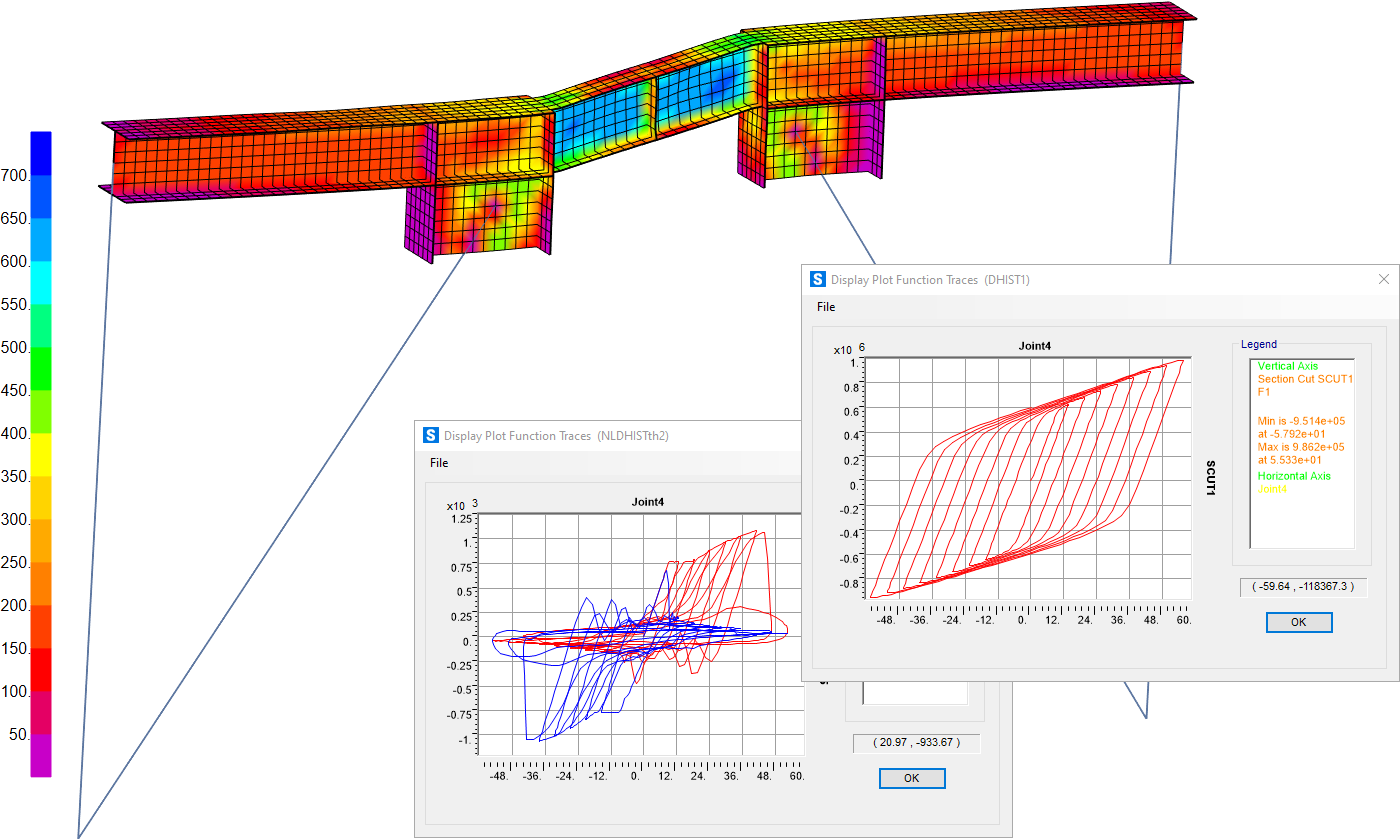Click the S app icon in NLDHISTth2 title bar
Viewport: 1400px width, 839px height.
click(431, 435)
